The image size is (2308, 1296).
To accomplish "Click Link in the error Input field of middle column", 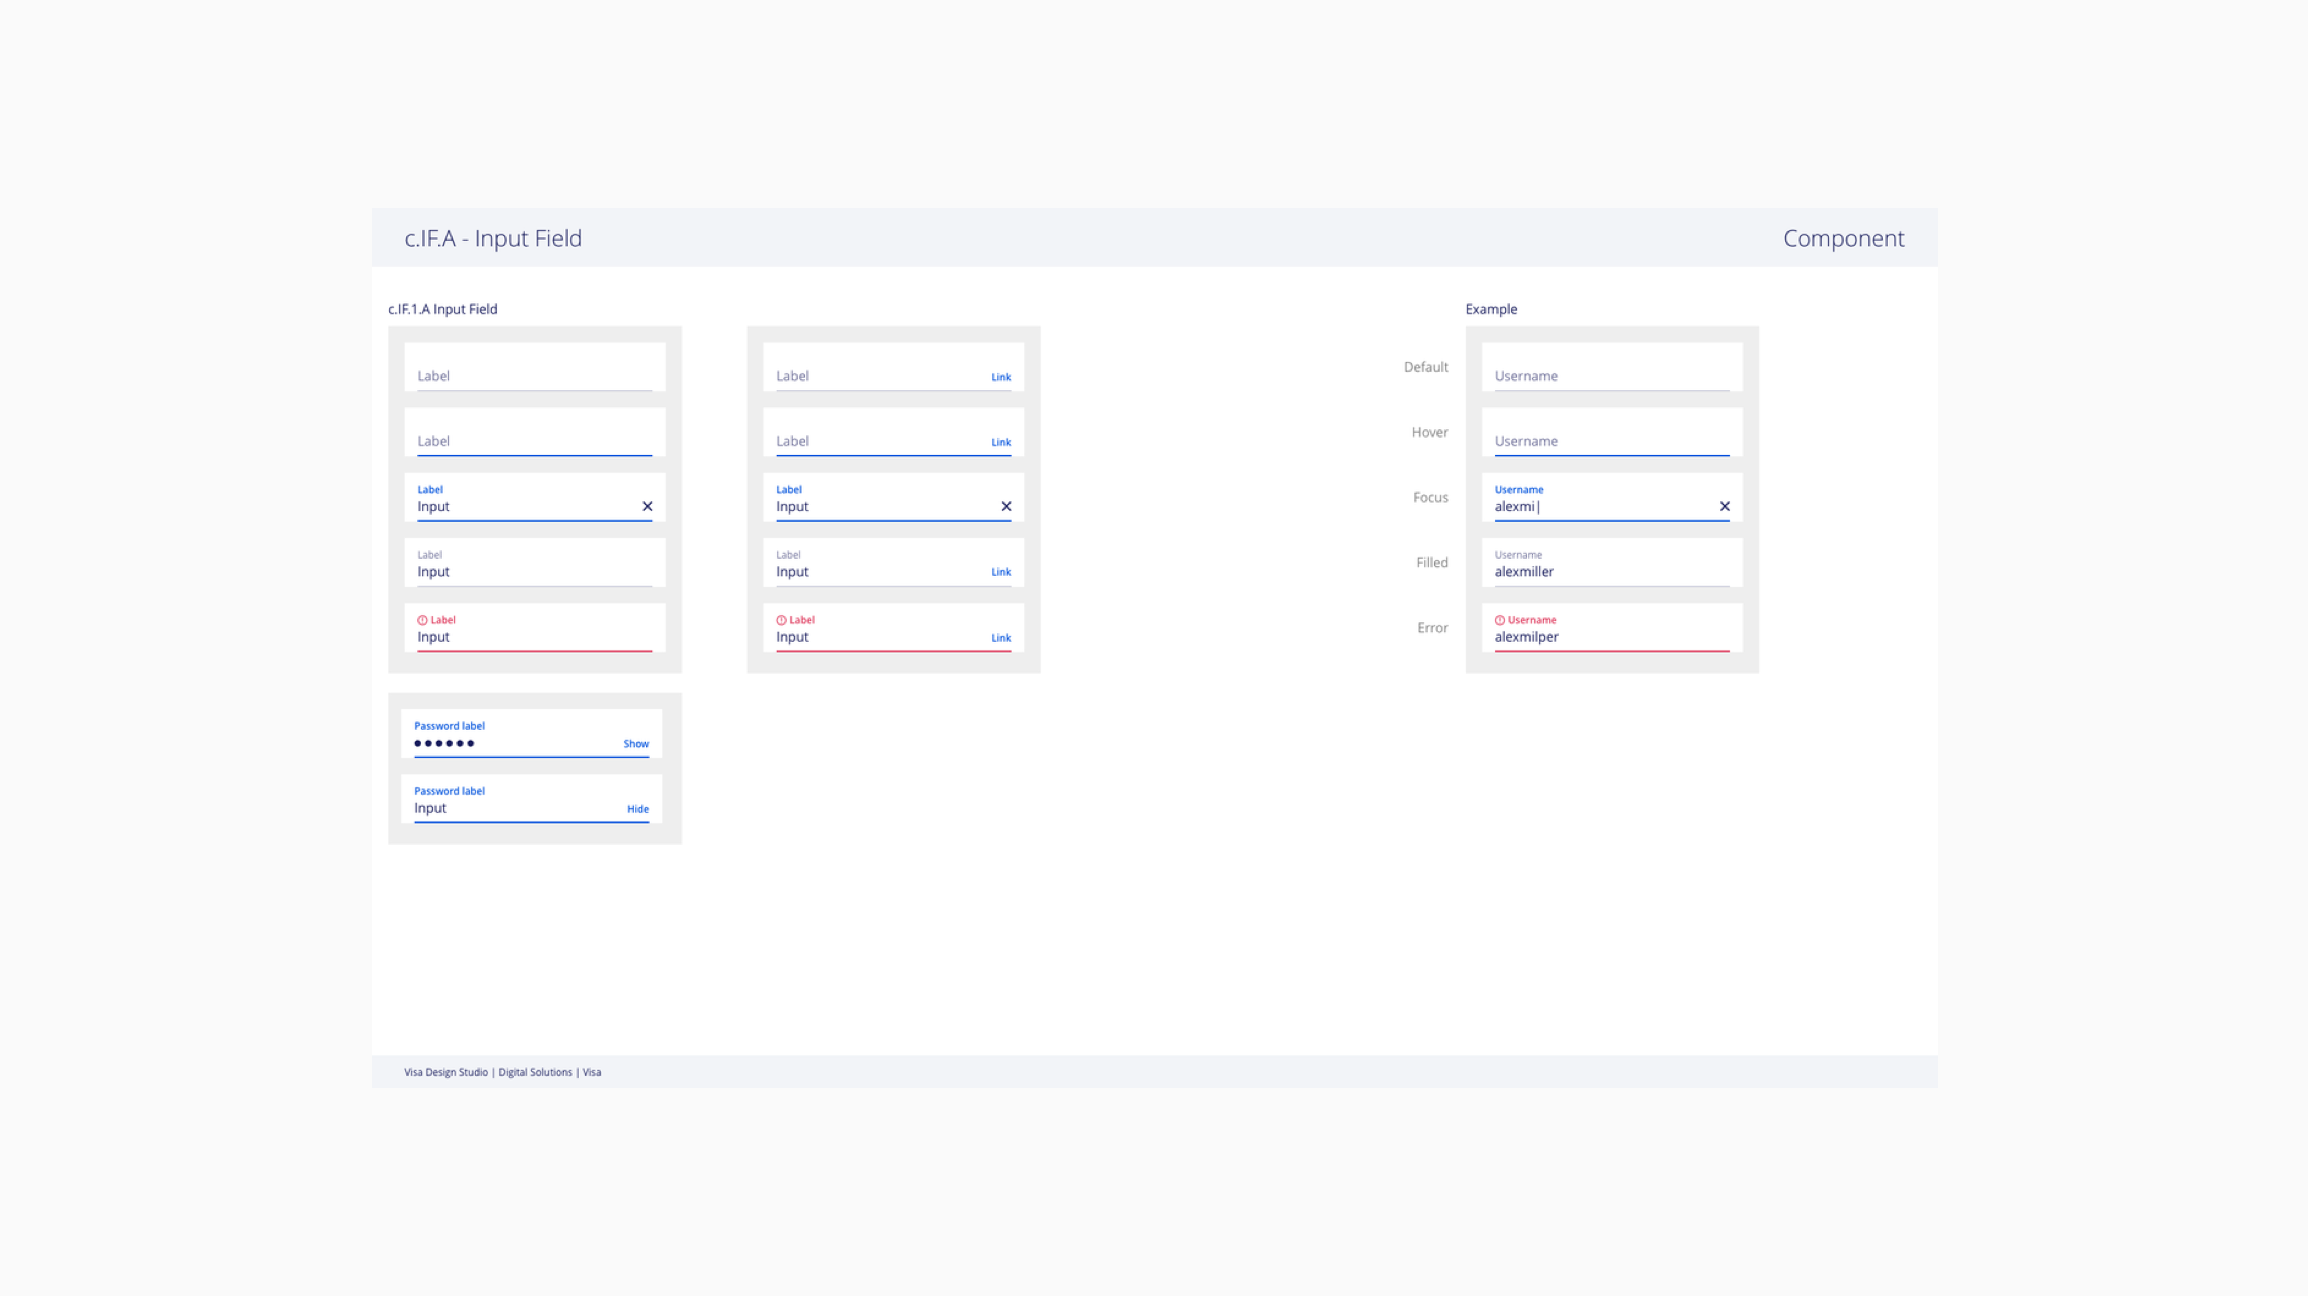I will 1001,638.
